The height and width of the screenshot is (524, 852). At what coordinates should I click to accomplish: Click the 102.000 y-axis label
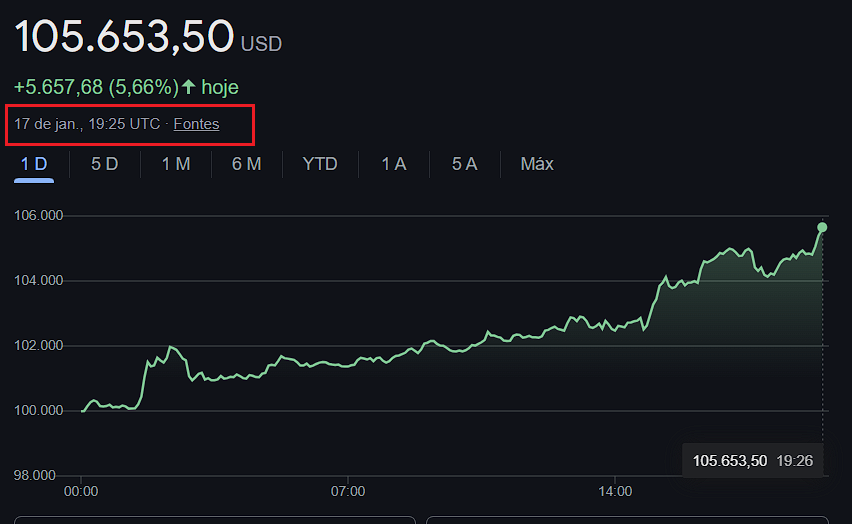pos(39,346)
